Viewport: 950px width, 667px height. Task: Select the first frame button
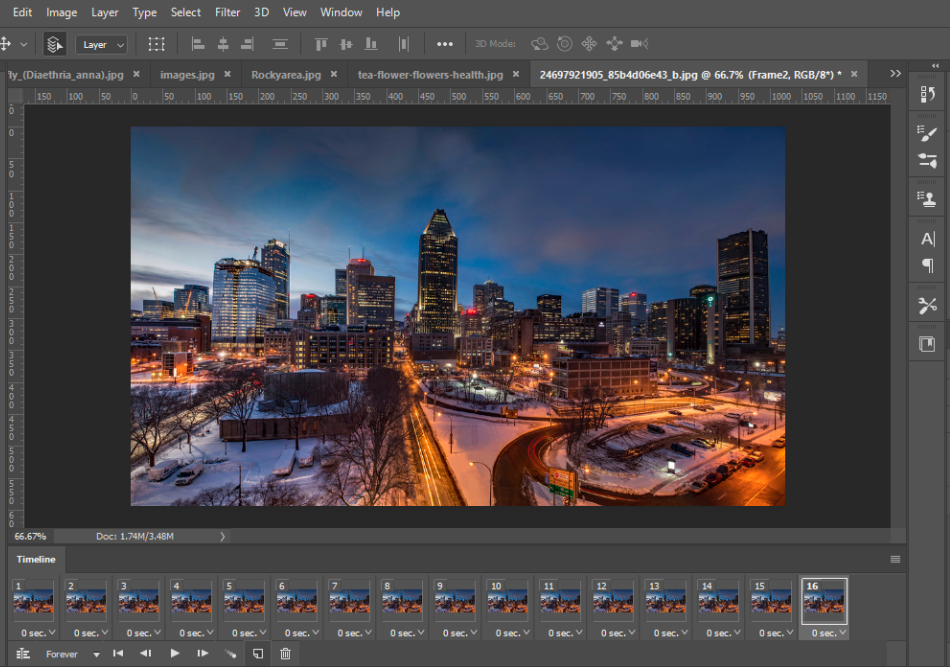click(118, 653)
